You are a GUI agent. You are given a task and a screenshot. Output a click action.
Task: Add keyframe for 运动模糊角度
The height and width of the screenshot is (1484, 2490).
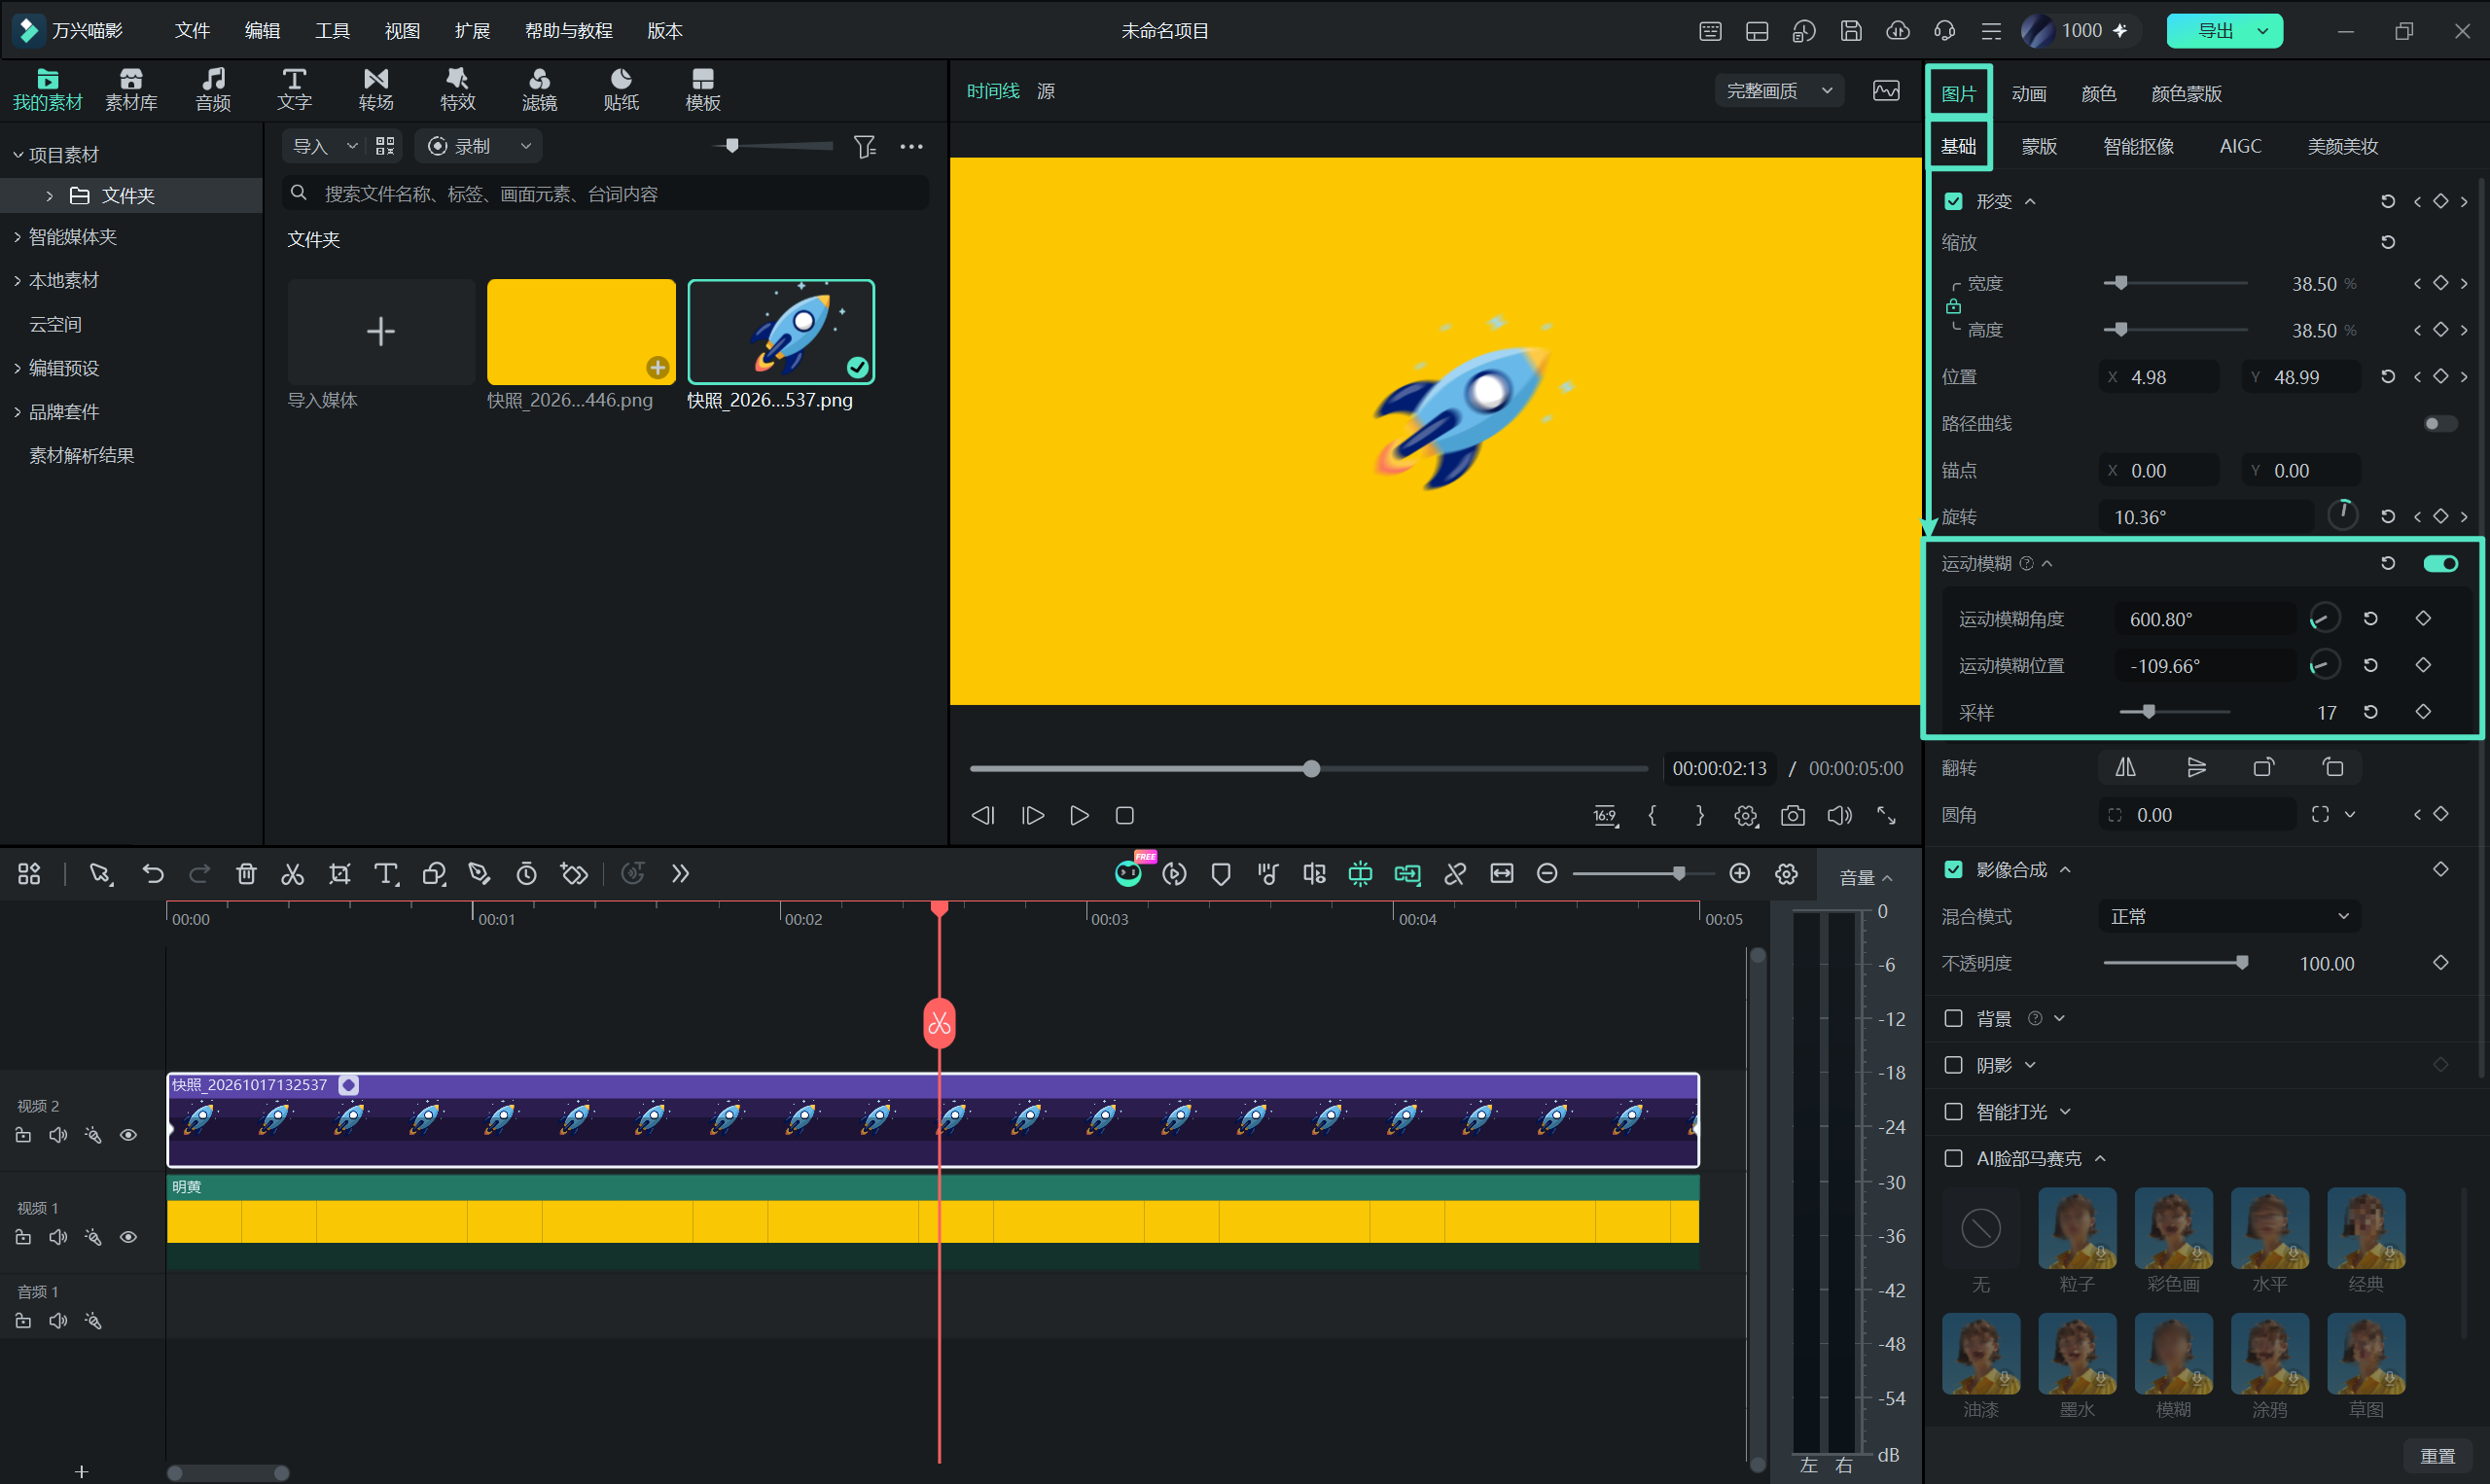pyautogui.click(x=2423, y=618)
